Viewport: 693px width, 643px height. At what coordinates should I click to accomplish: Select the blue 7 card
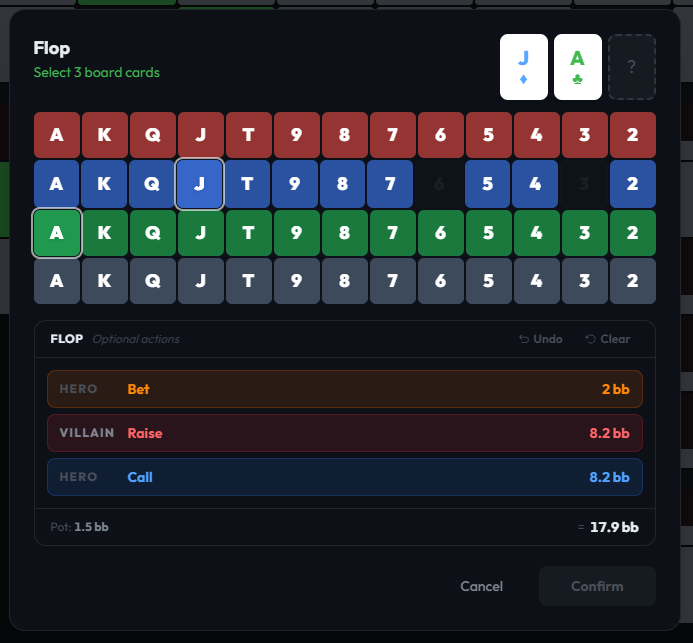click(393, 184)
